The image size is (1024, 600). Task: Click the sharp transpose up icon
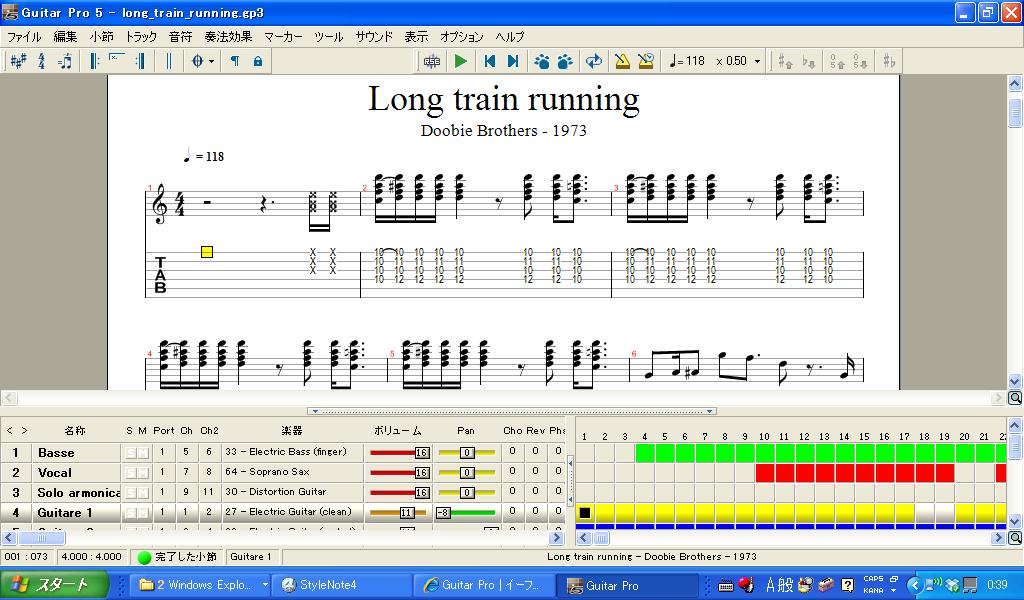coord(785,61)
